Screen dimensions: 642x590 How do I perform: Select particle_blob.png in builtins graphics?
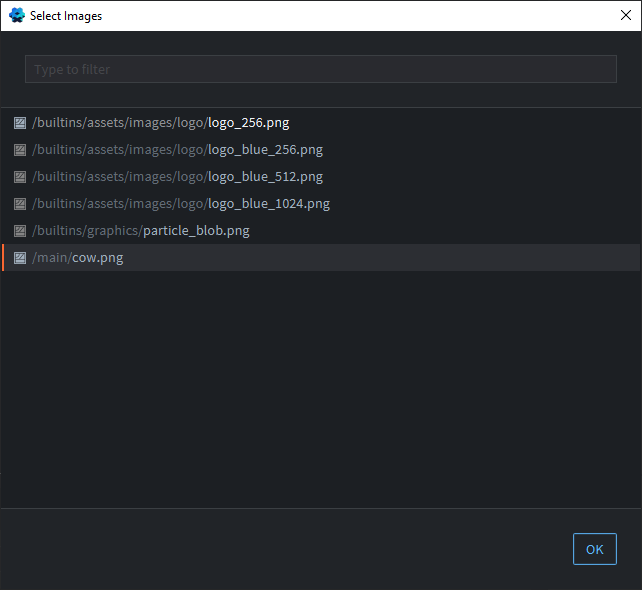pyautogui.click(x=321, y=231)
